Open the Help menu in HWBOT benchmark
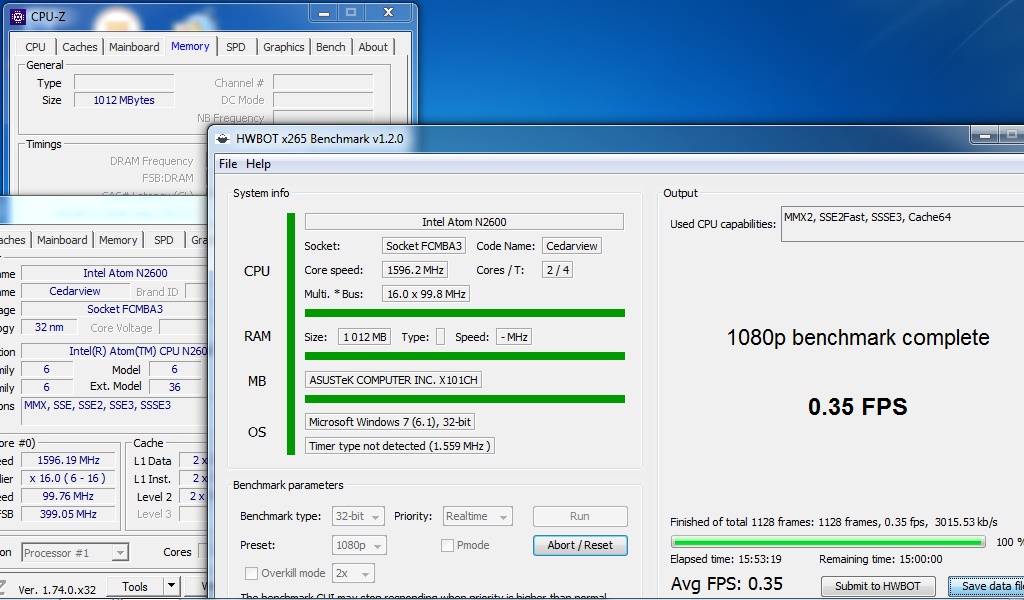1024x600 pixels. click(x=258, y=164)
